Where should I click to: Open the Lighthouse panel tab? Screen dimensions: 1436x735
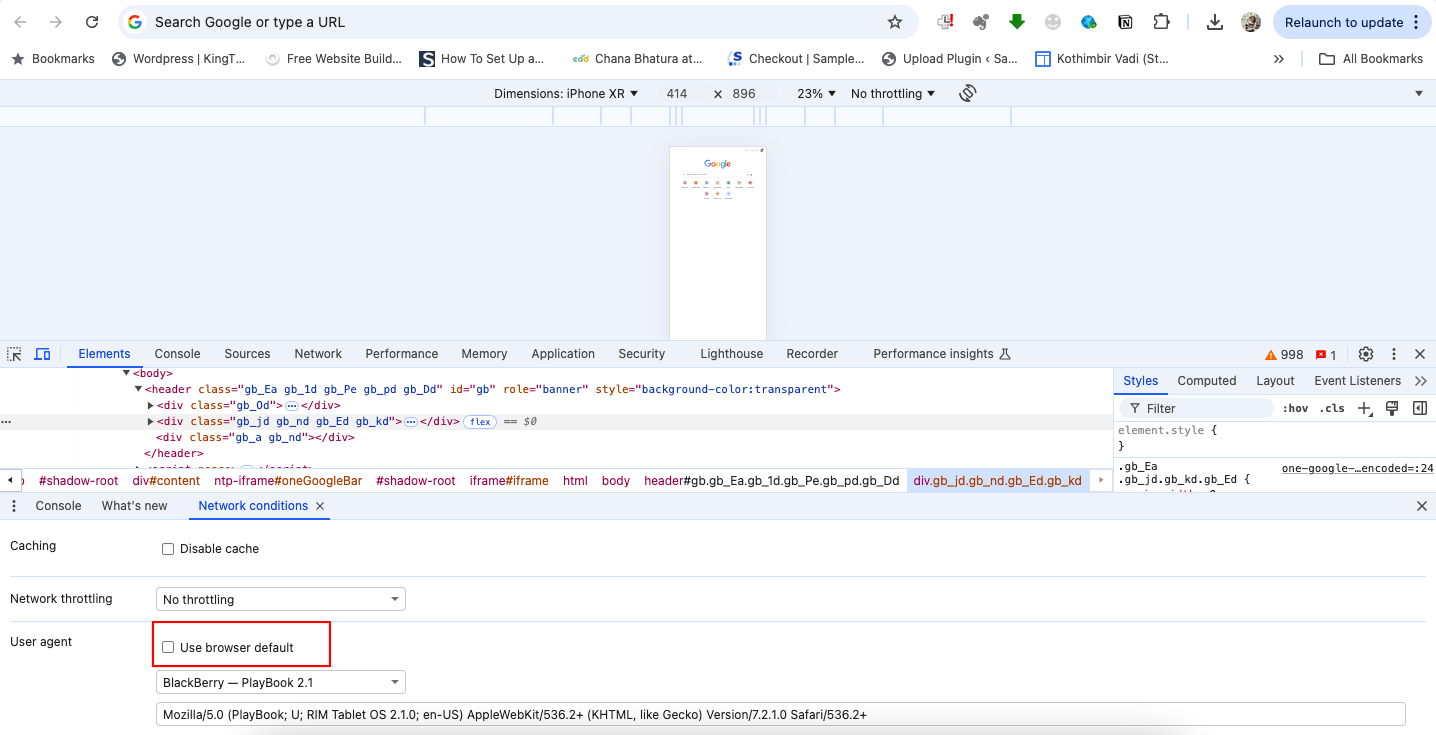pos(731,354)
